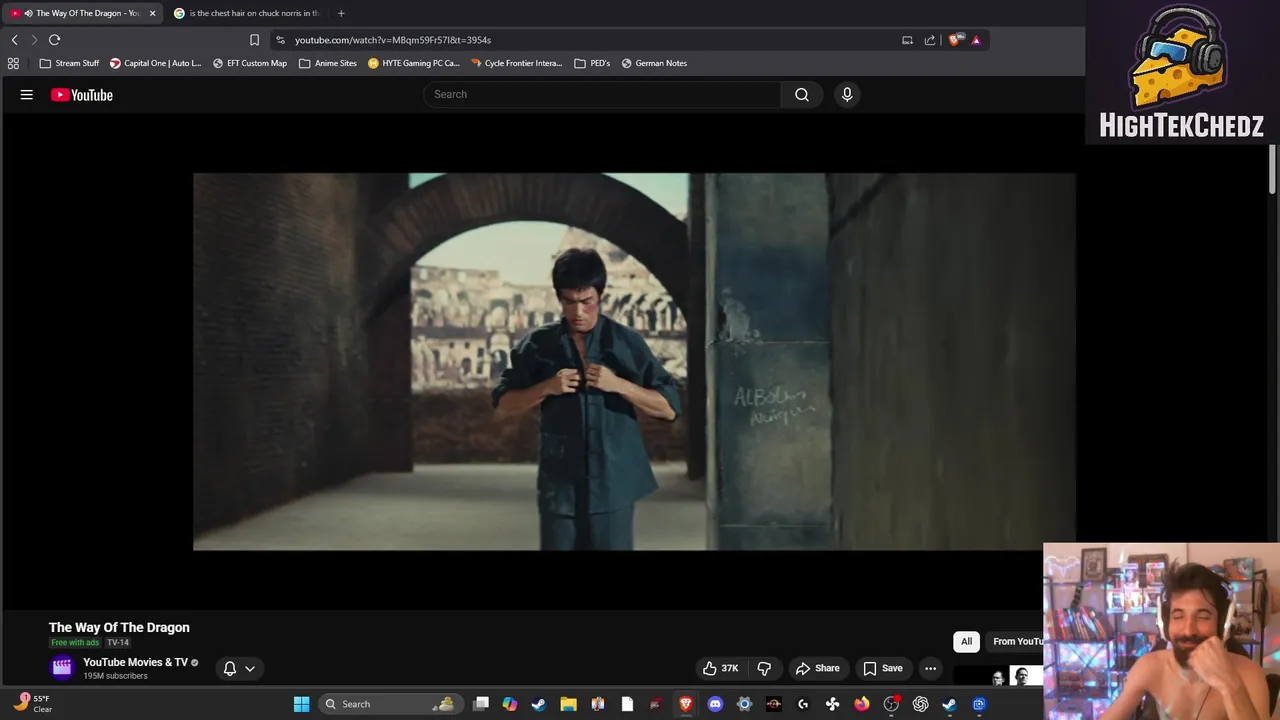The image size is (1280, 720).
Task: Open the Windows Start menu
Action: [x=301, y=704]
